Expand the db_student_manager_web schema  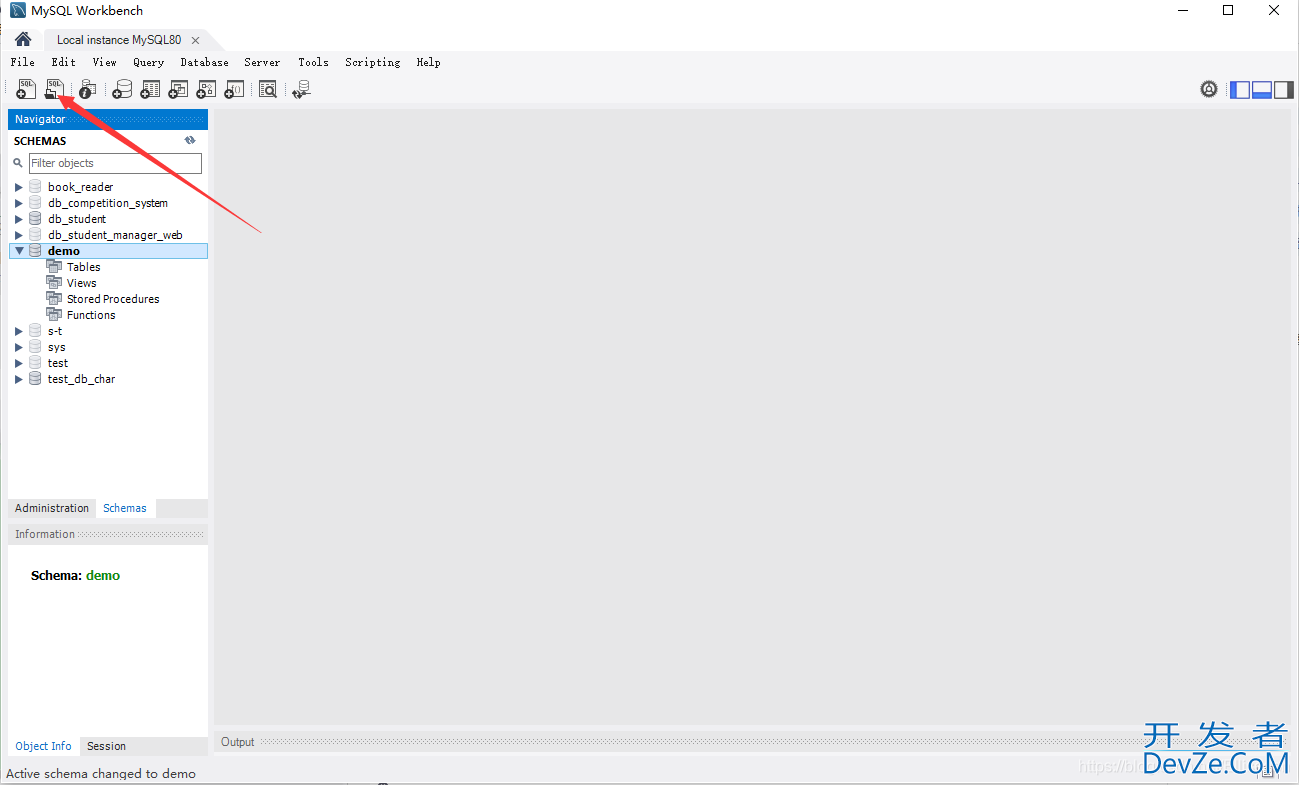(18, 235)
